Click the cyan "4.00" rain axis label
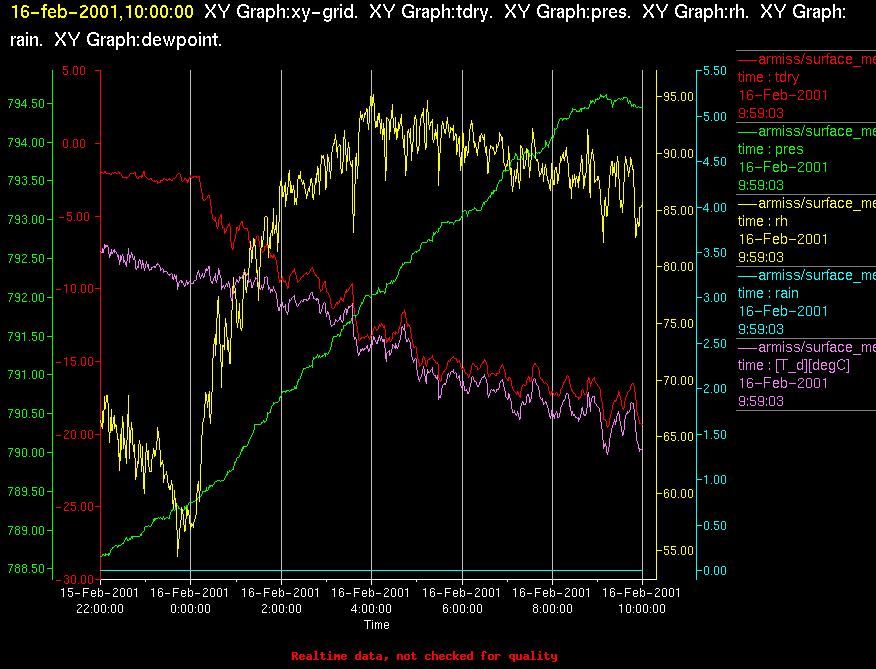The image size is (876, 669). (715, 208)
